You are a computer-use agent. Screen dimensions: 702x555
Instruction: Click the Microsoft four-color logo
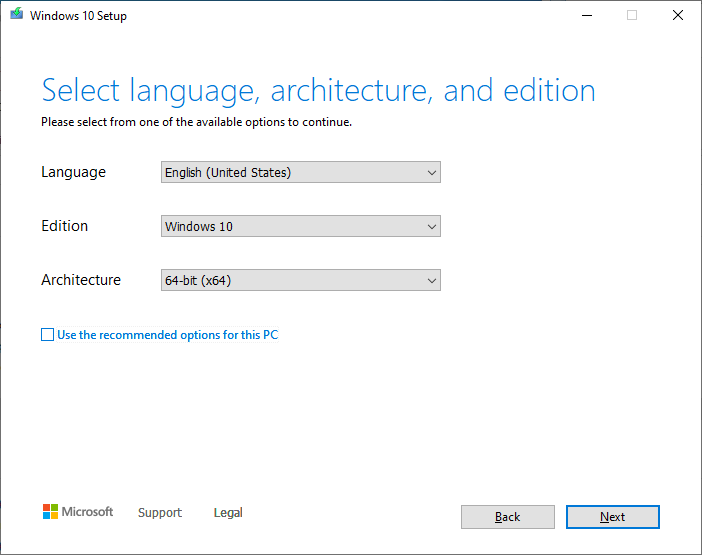tap(51, 512)
